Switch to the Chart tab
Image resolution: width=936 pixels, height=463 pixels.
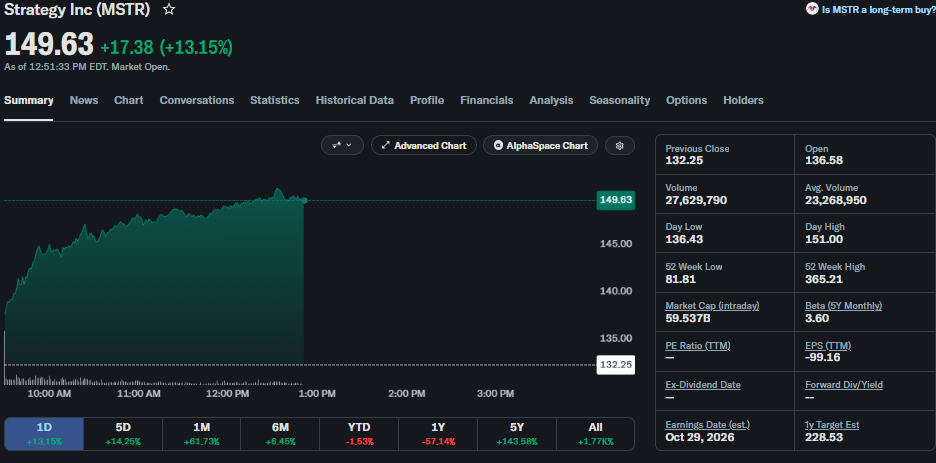tap(129, 100)
